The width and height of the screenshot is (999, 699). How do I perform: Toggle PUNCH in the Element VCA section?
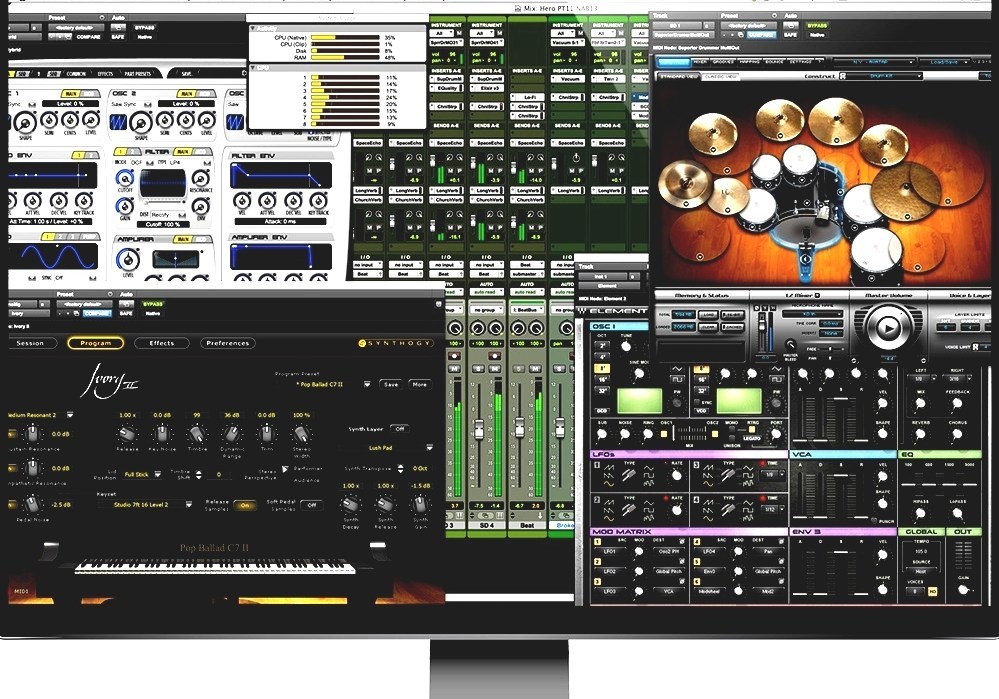click(873, 521)
